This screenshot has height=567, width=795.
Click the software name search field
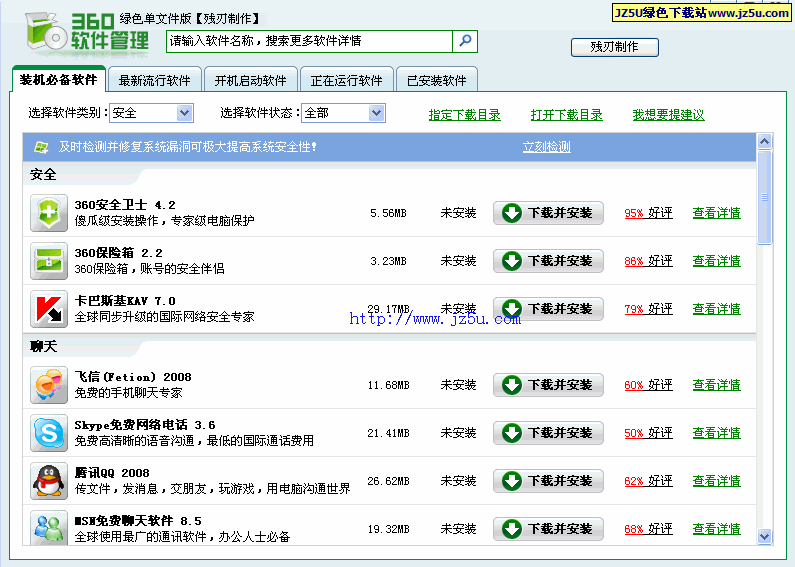[309, 41]
